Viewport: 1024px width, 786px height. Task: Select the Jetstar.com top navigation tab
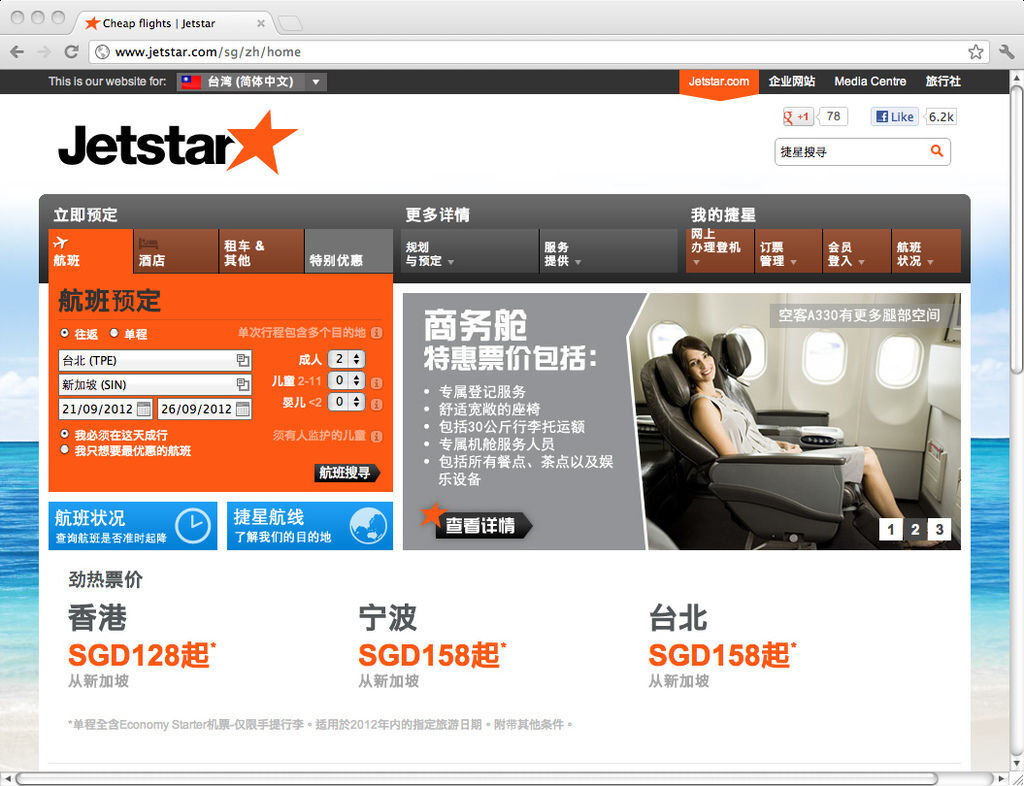719,82
